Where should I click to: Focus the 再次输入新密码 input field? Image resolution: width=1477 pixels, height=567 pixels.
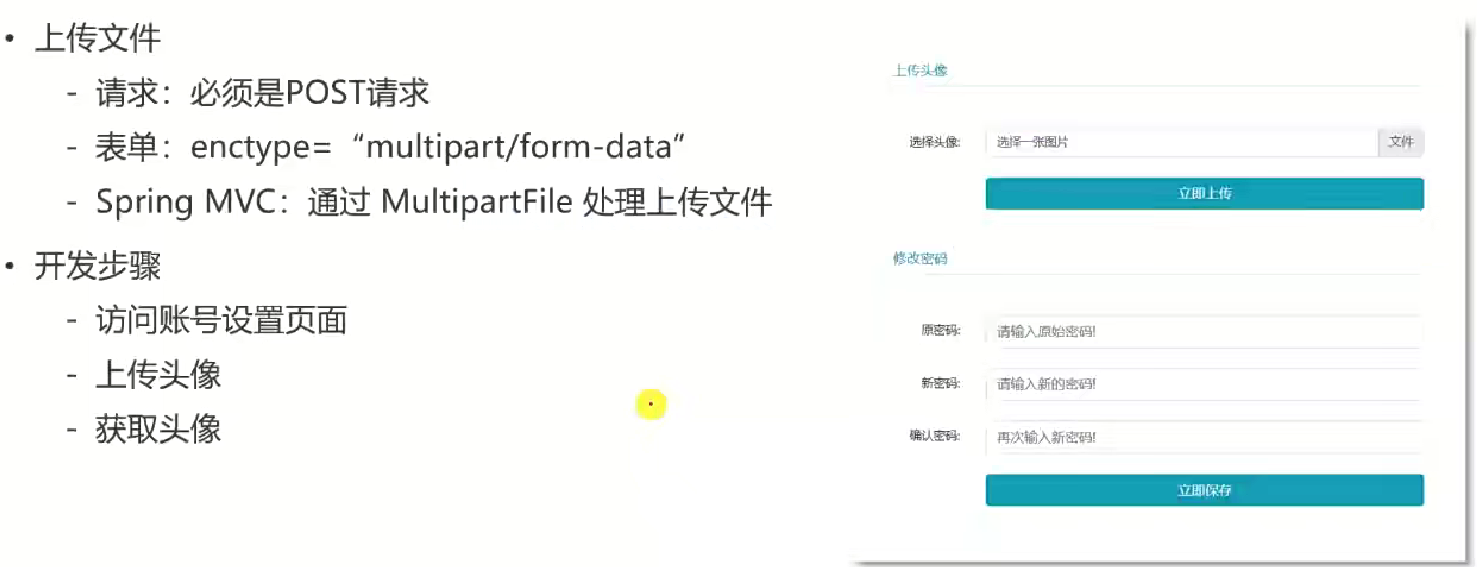coord(1203,437)
